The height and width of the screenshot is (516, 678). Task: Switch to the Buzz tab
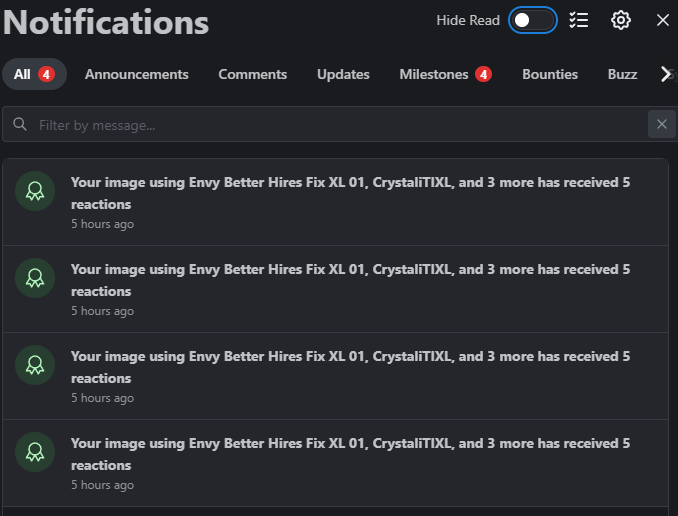click(622, 74)
